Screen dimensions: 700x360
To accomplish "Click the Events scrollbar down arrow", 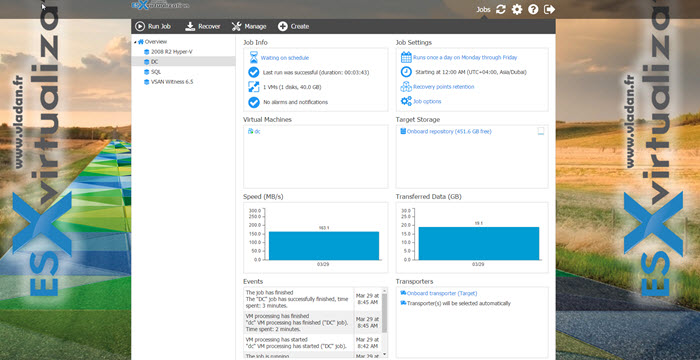I will pyautogui.click(x=384, y=354).
